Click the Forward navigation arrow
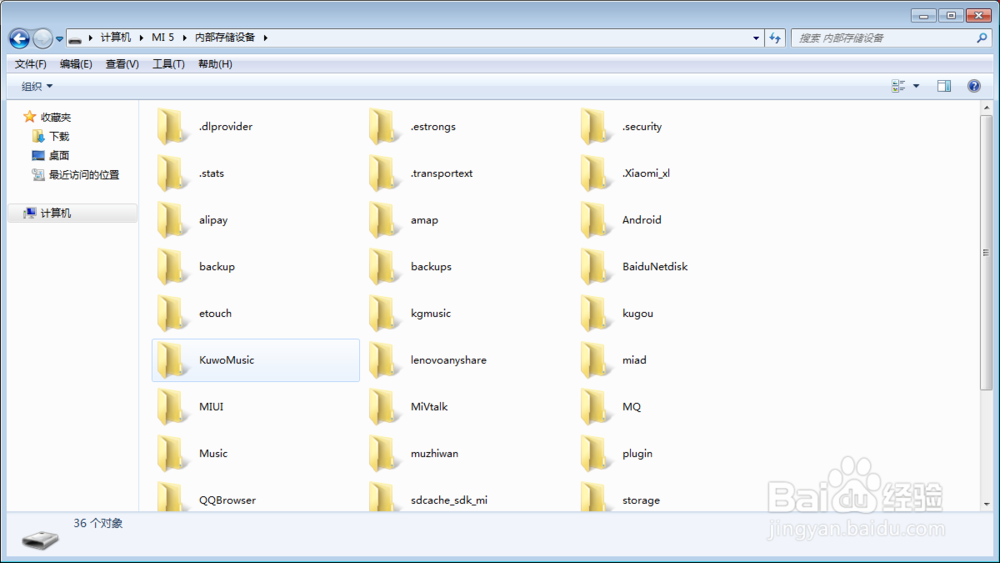This screenshot has width=1000, height=563. pos(43,39)
